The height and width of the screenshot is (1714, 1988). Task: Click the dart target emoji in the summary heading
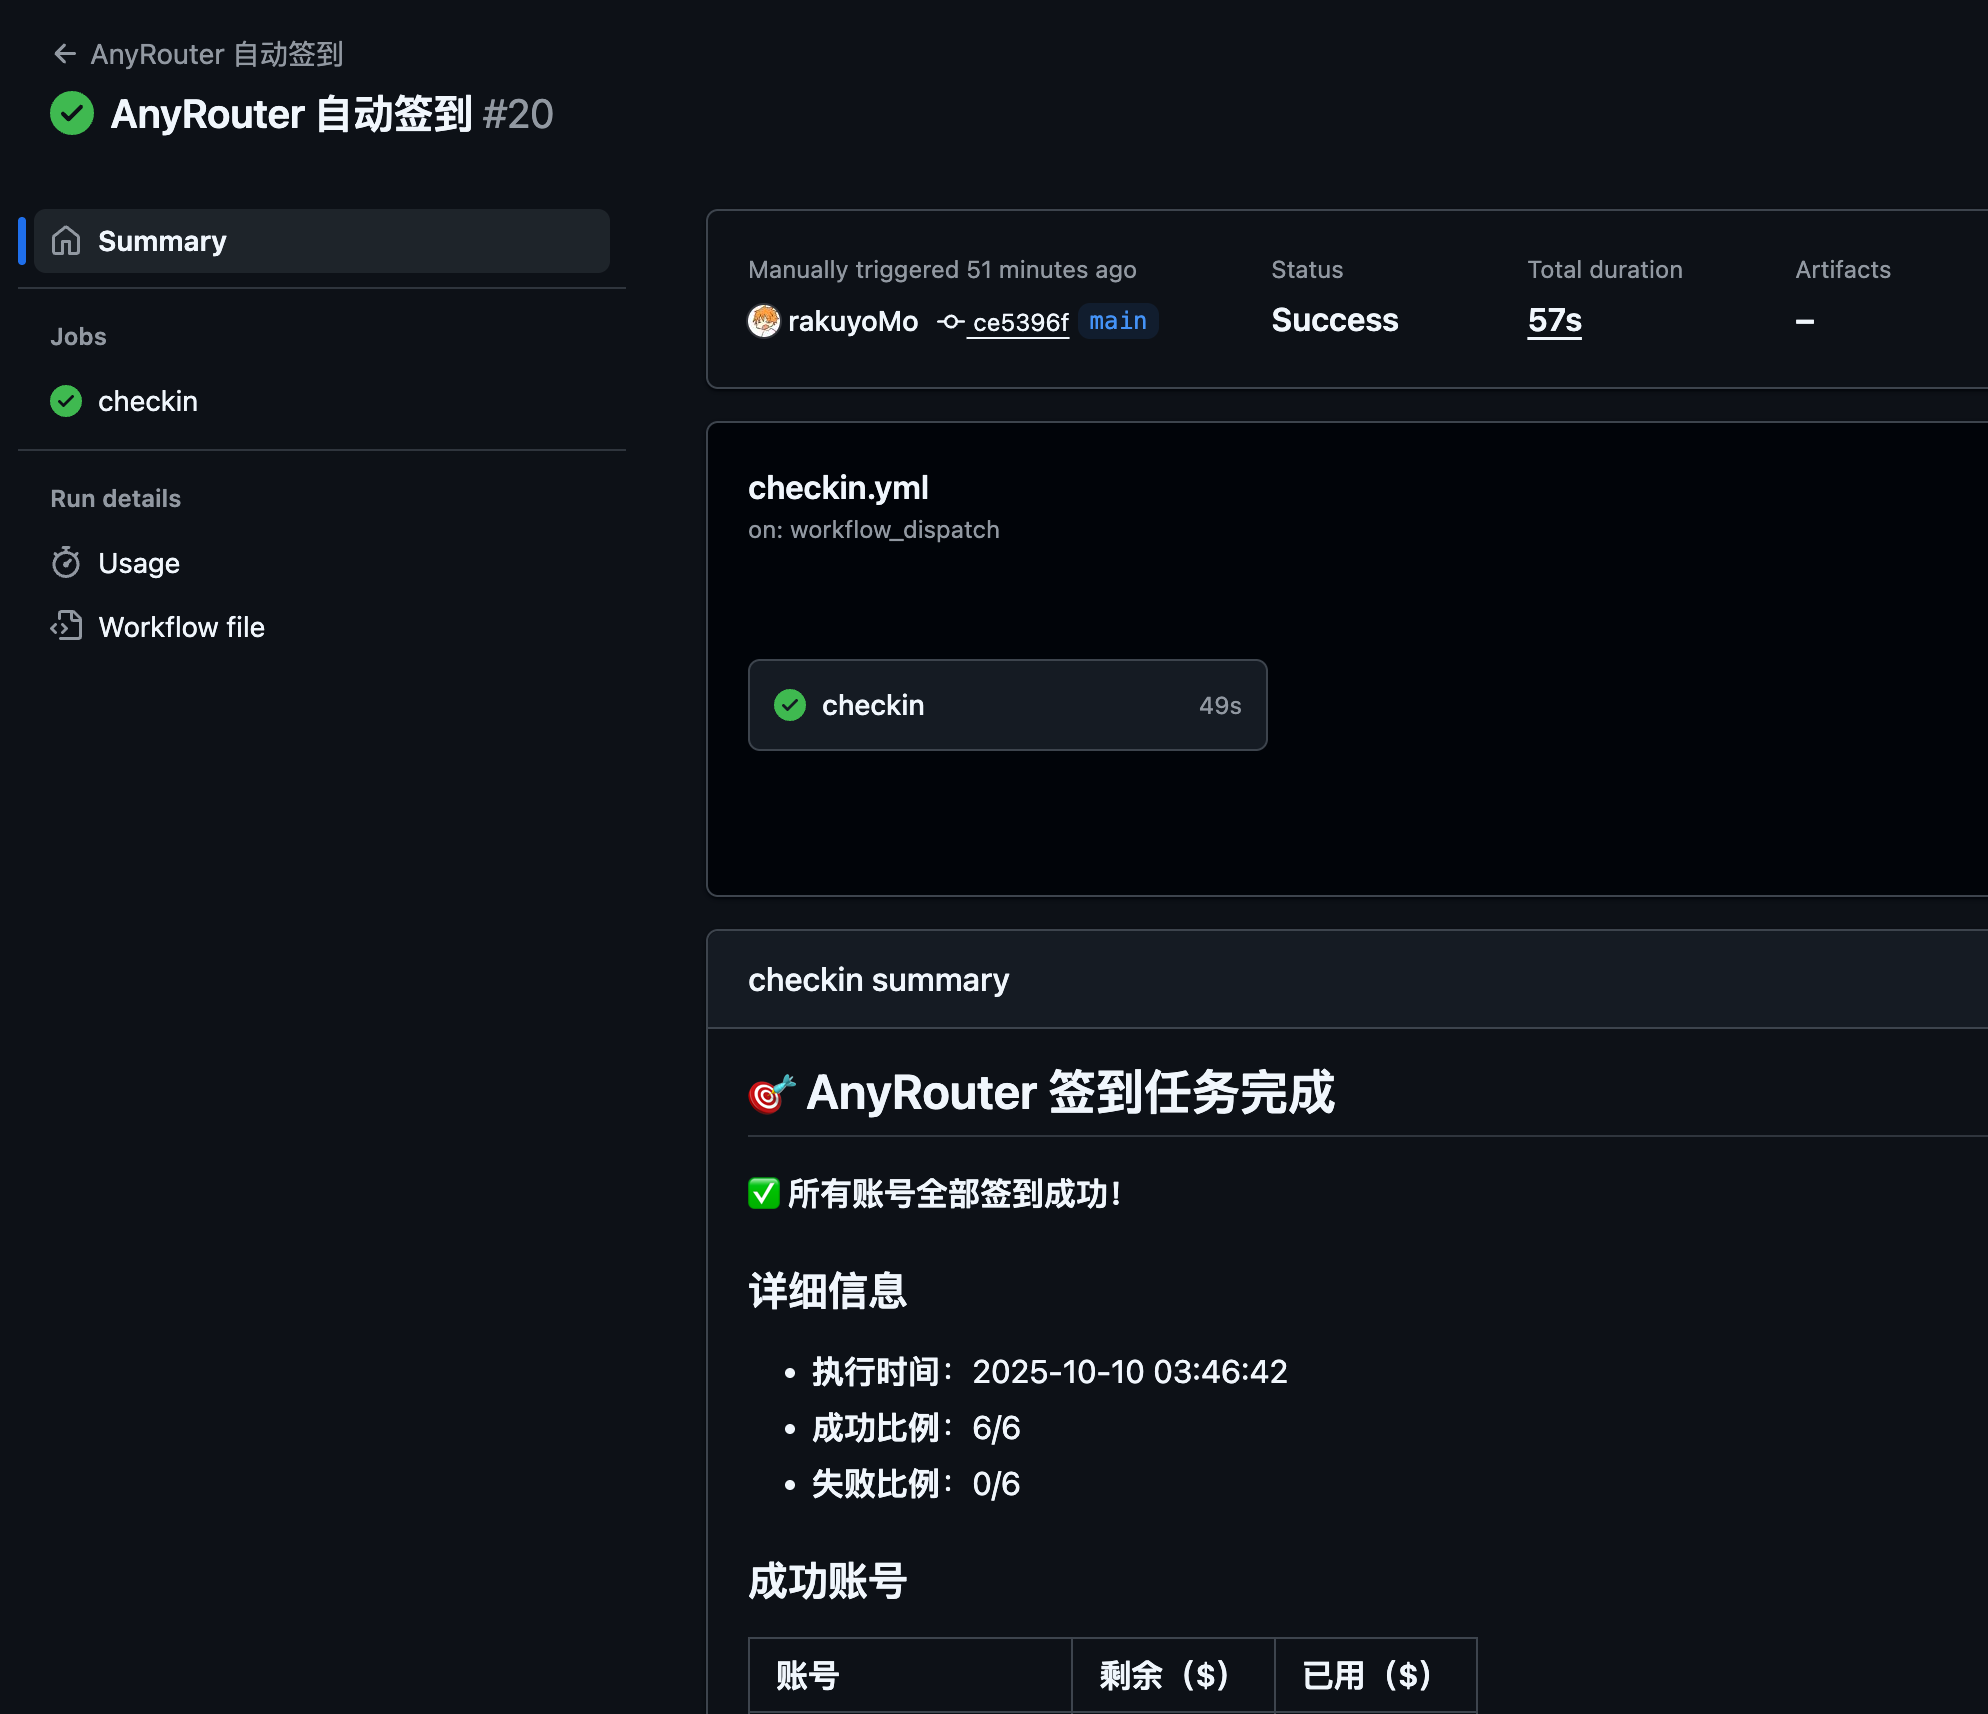[x=772, y=1093]
